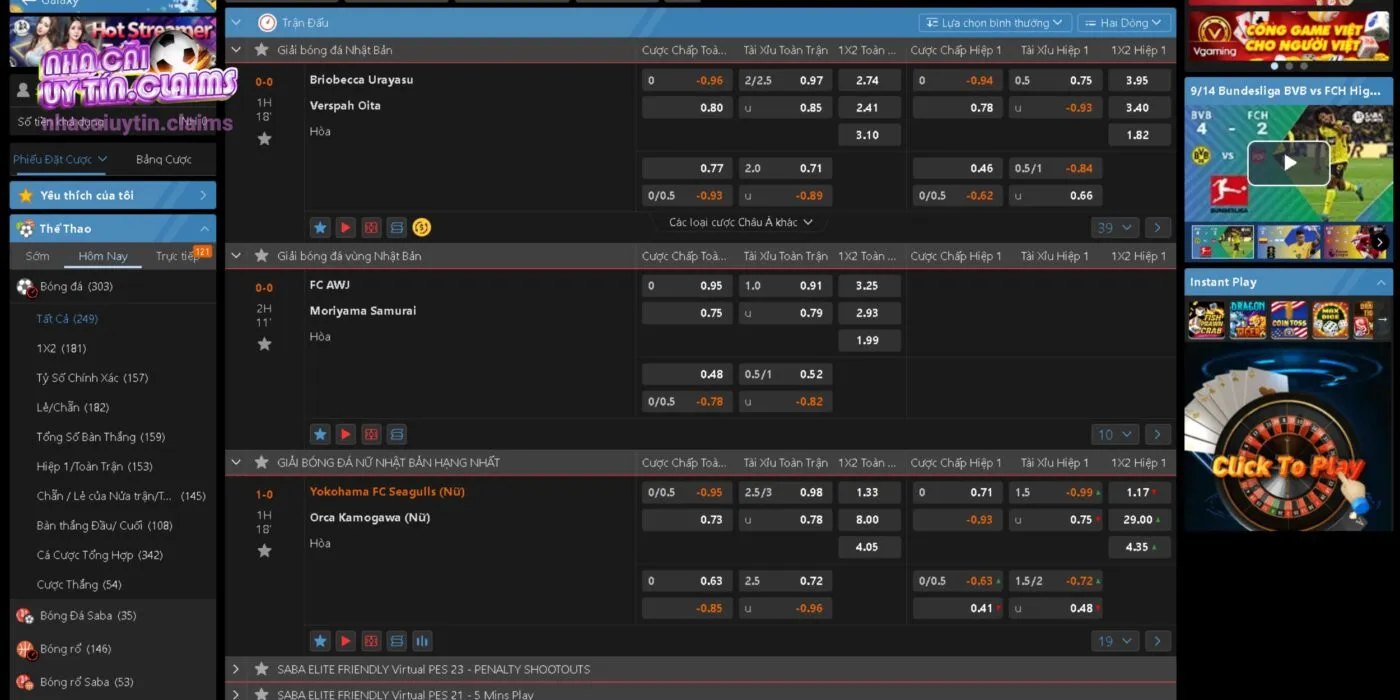Switch to the Sớm tab
The width and height of the screenshot is (1400, 700).
click(38, 256)
